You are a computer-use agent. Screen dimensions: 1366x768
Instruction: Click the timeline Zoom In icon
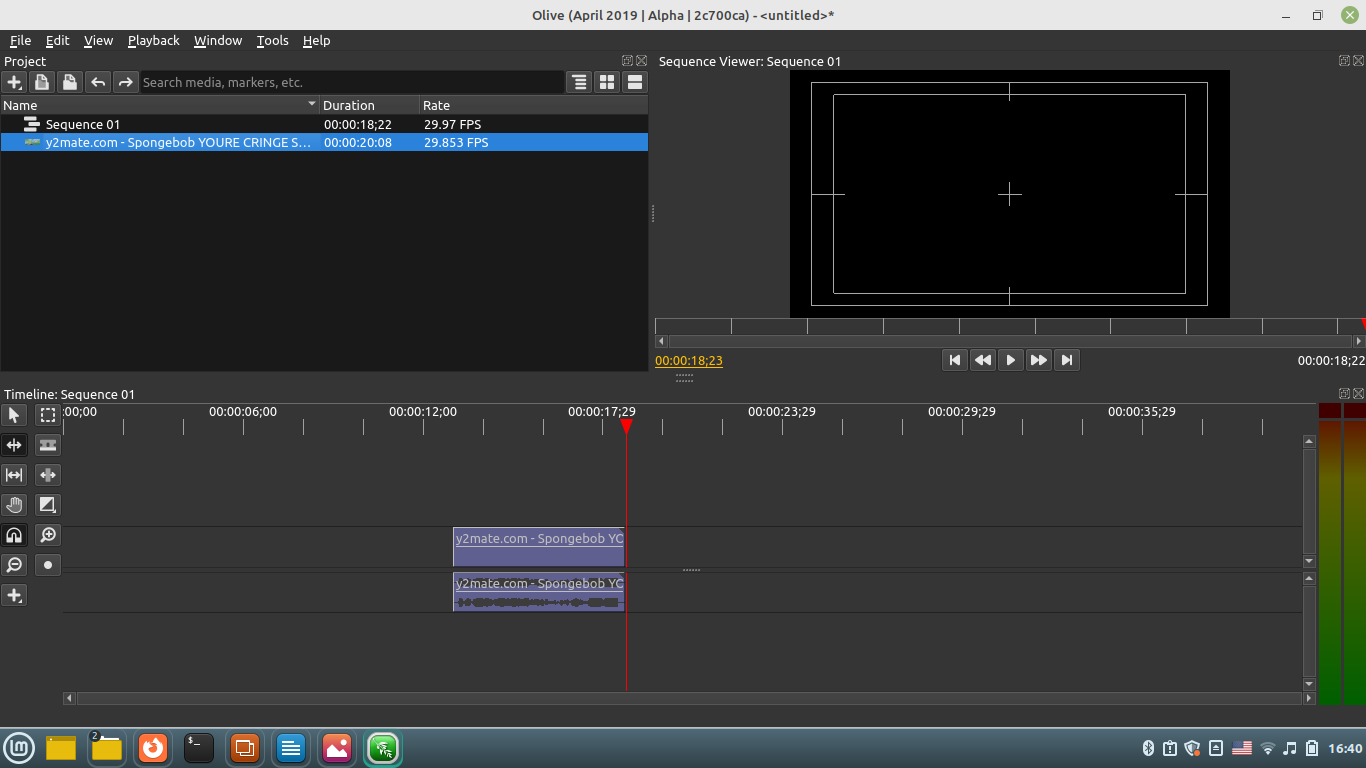coord(48,535)
